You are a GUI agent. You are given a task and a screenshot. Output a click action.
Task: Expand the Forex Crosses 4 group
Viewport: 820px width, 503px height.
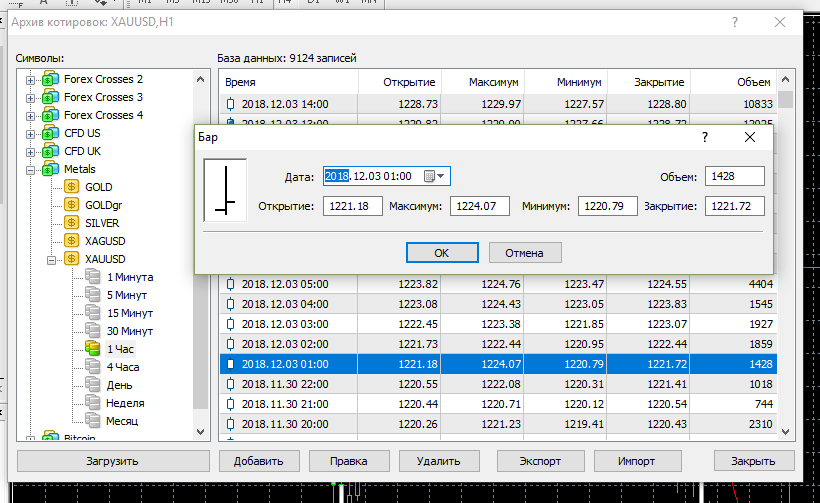click(x=31, y=115)
